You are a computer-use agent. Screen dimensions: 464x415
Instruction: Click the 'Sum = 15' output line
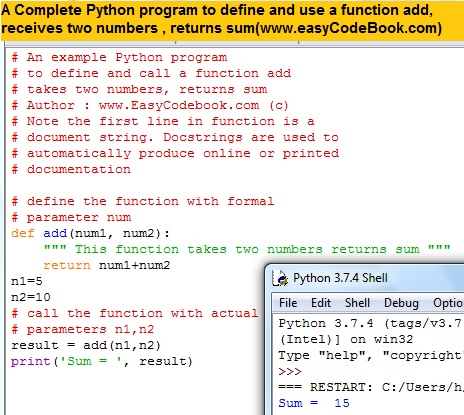(314, 403)
